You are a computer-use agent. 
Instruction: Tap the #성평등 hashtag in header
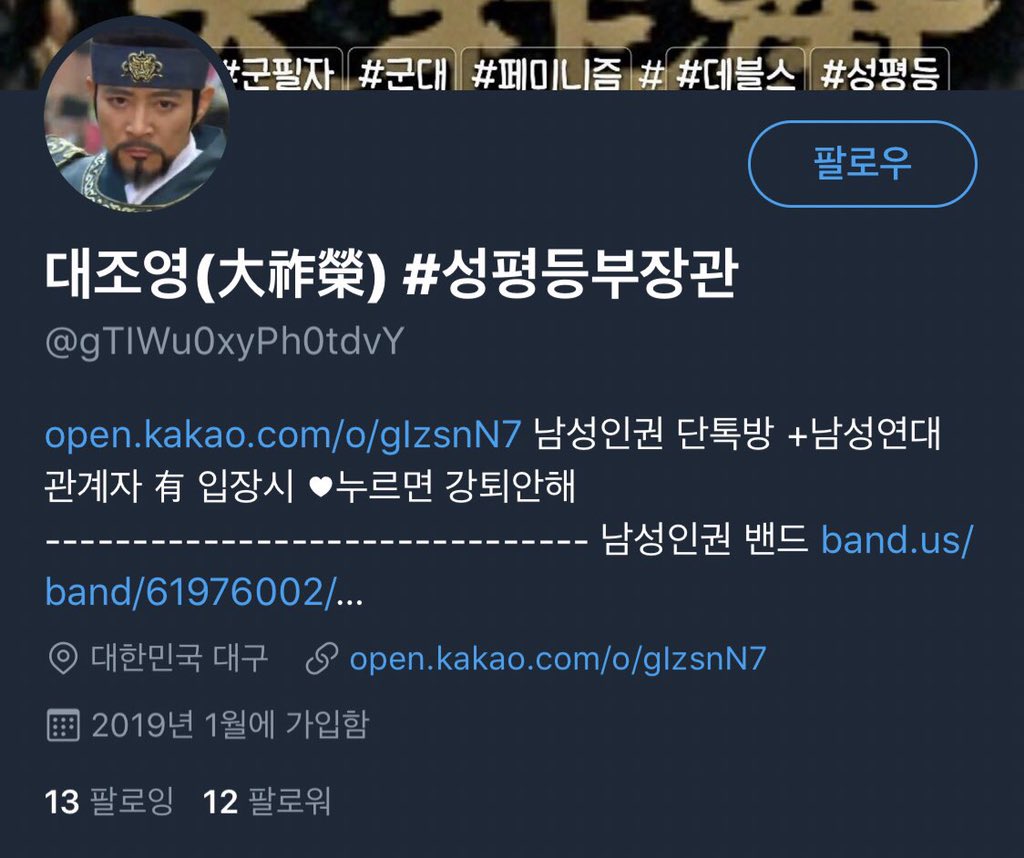[x=879, y=72]
